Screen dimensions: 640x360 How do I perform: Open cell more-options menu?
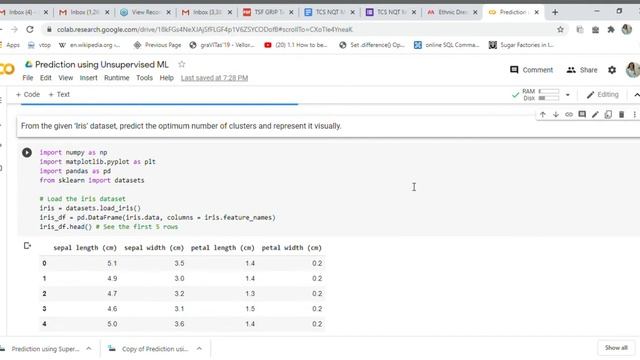pyautogui.click(x=634, y=115)
